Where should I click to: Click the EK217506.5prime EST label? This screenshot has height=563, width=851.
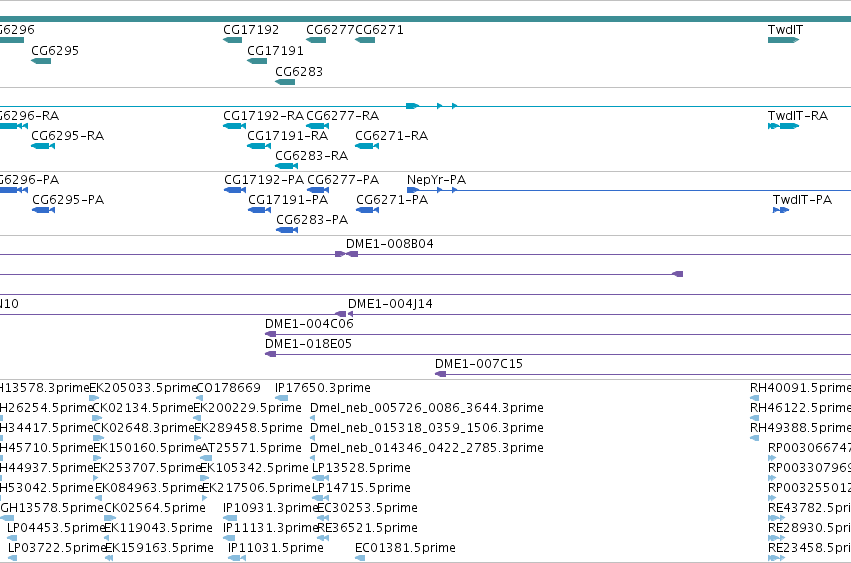[x=256, y=488]
